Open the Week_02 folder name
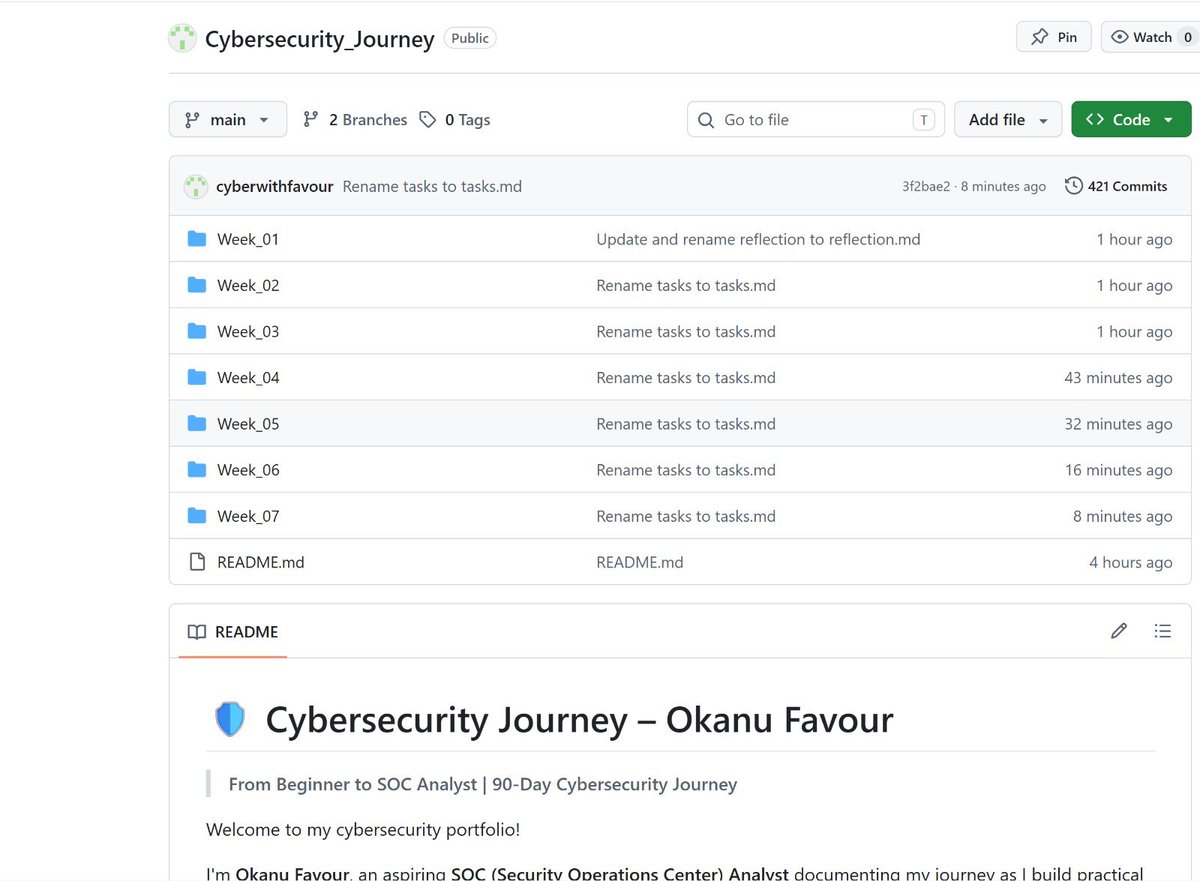The height and width of the screenshot is (881, 1200). pyautogui.click(x=248, y=286)
